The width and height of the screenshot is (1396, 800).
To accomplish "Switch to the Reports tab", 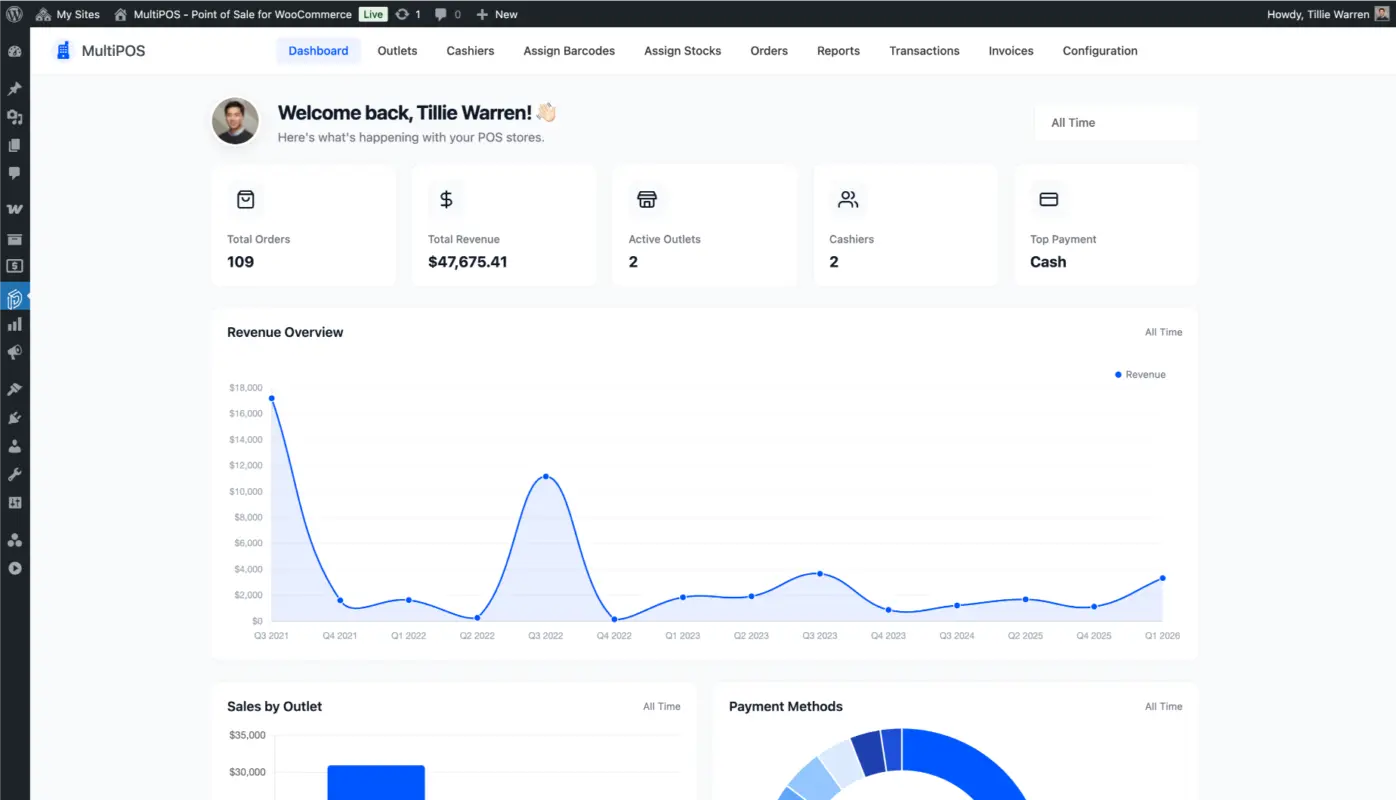I will point(838,51).
